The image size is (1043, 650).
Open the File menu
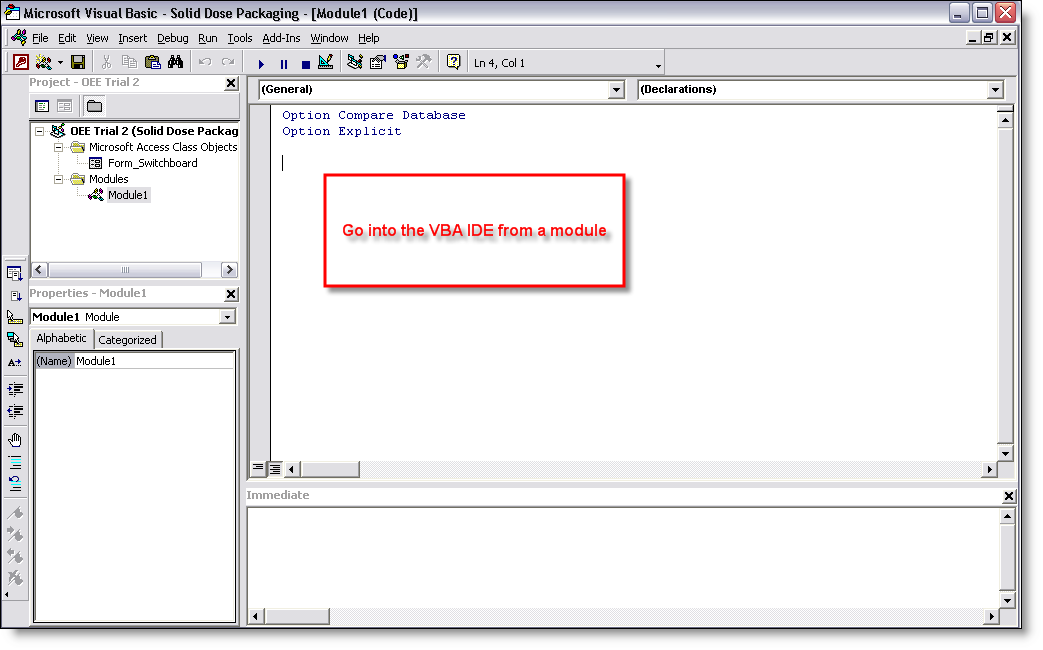coord(40,38)
